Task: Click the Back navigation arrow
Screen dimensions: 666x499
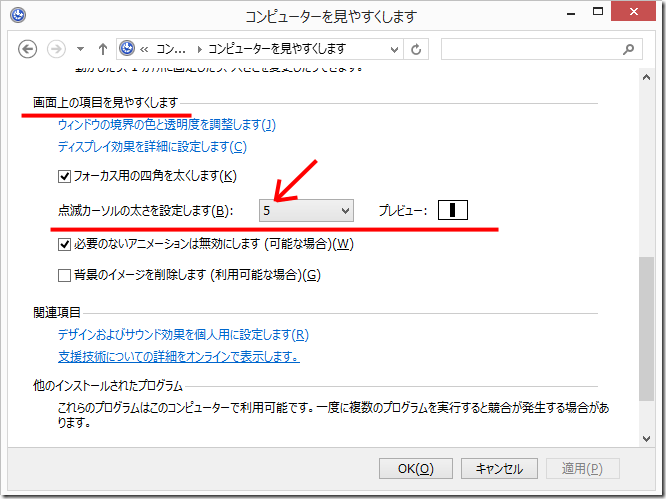Action: coord(28,48)
